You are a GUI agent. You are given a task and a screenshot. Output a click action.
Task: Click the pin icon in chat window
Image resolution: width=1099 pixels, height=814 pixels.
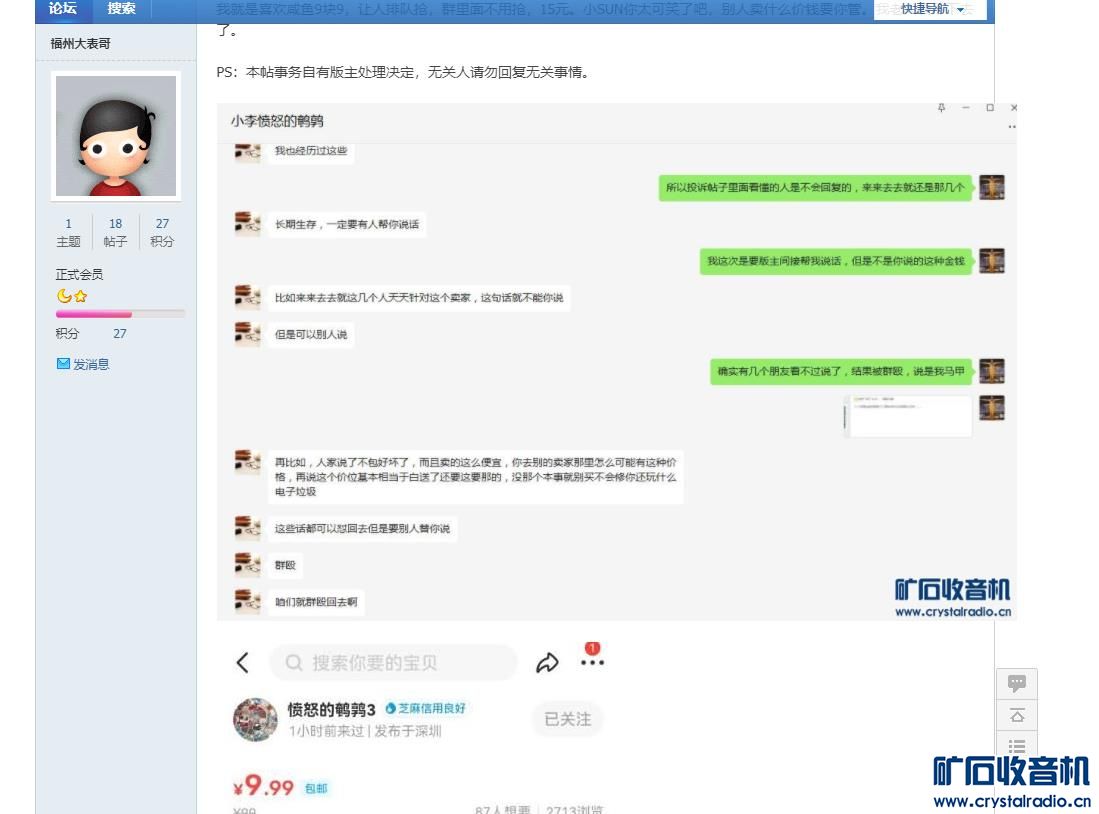pos(941,107)
